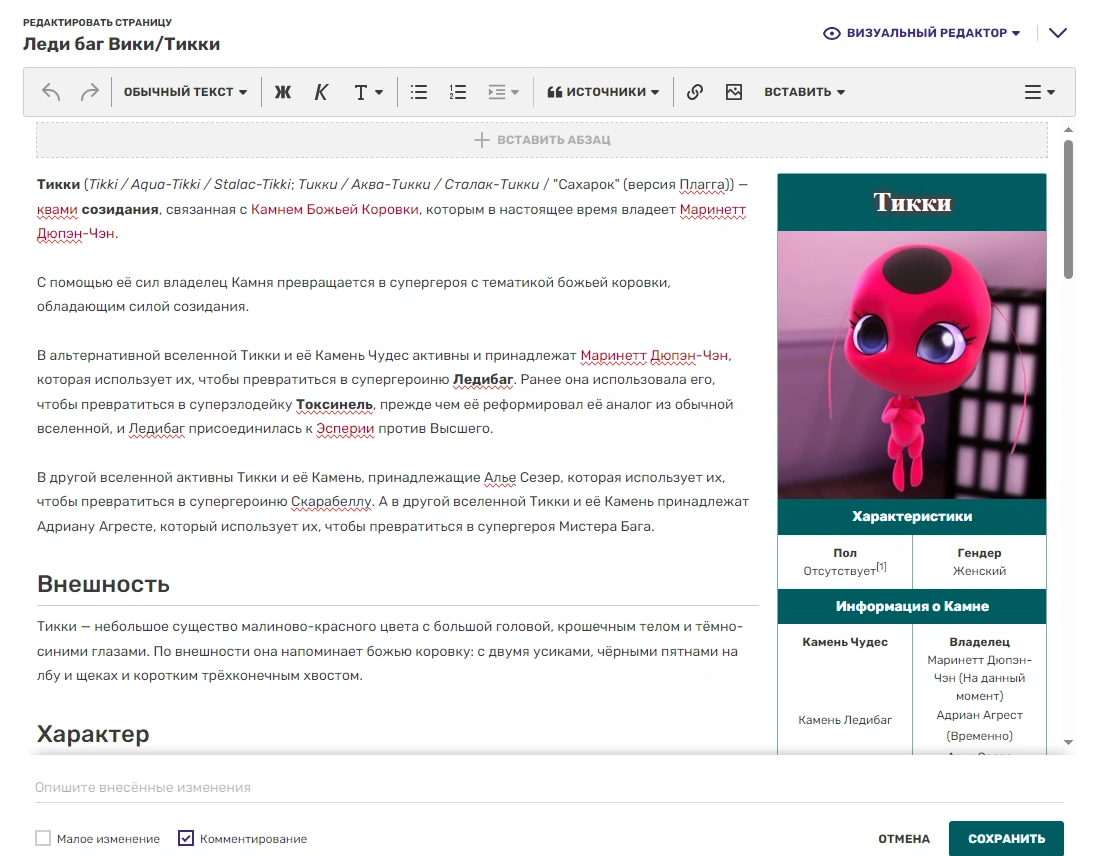
Task: Click the Маринетт Дюпэн-Чэн link in third paragraph
Action: click(x=655, y=355)
